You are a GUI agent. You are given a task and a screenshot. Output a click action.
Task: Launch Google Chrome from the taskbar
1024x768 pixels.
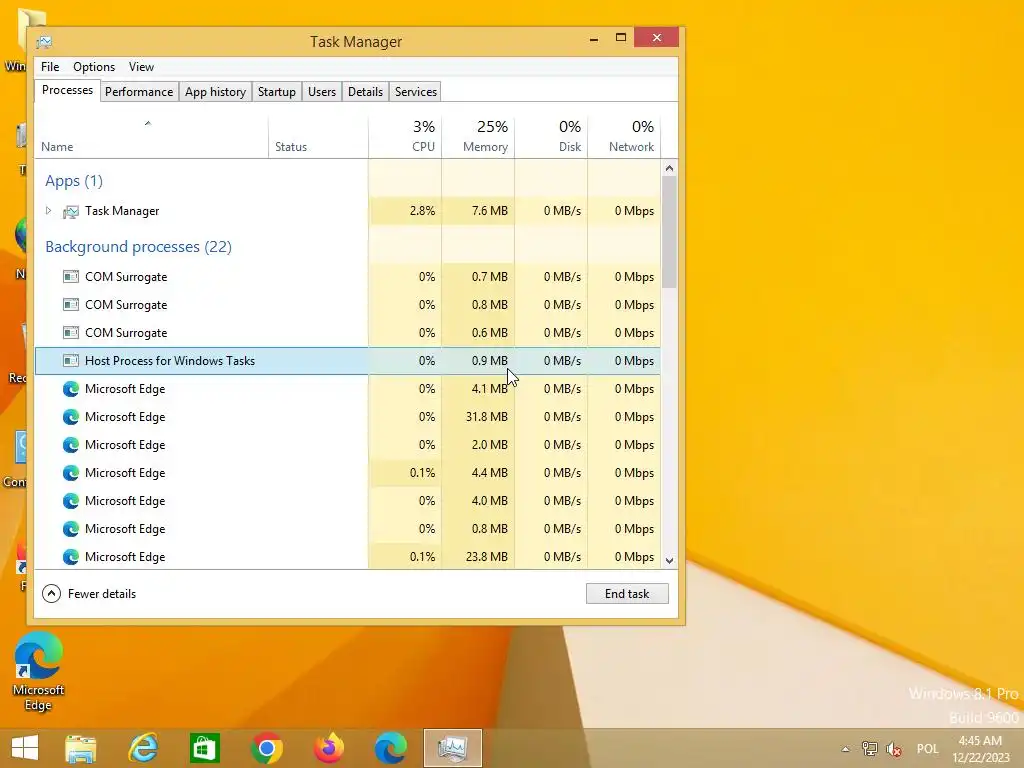point(266,748)
